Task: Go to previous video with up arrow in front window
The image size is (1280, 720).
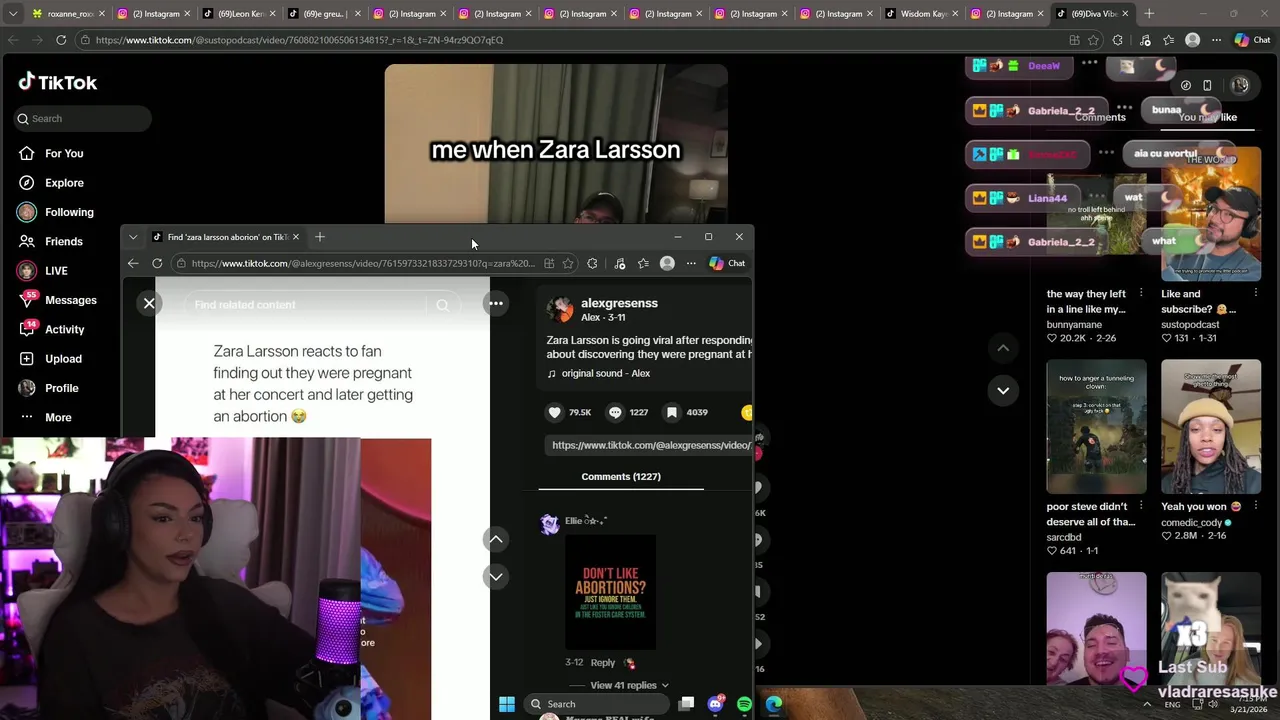Action: click(x=495, y=539)
